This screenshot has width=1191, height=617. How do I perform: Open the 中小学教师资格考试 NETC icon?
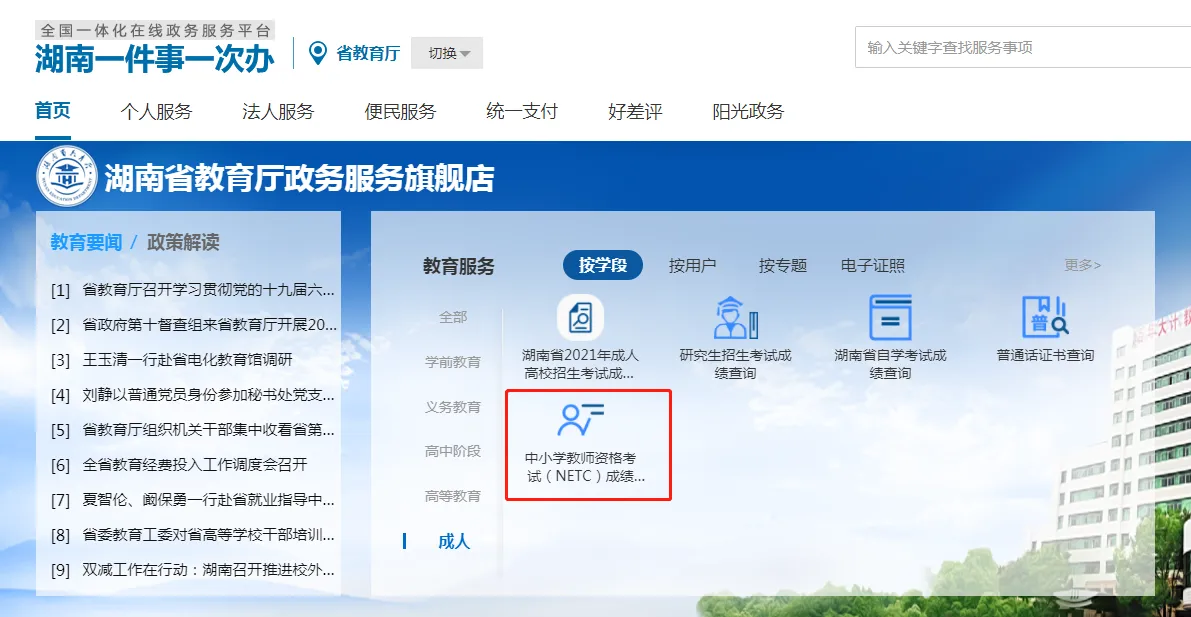(580, 419)
